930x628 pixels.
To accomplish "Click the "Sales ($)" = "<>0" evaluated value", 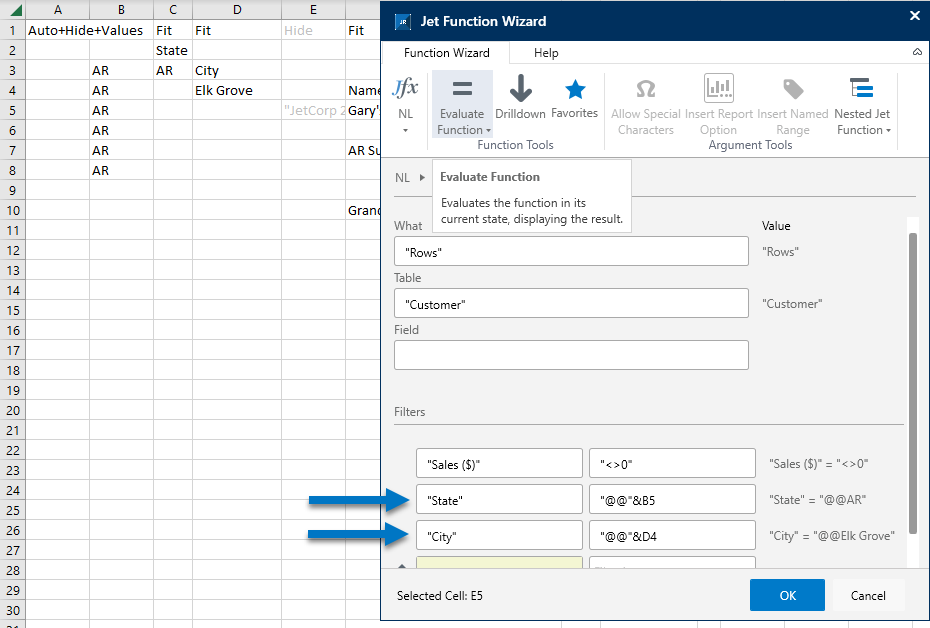I will [818, 464].
